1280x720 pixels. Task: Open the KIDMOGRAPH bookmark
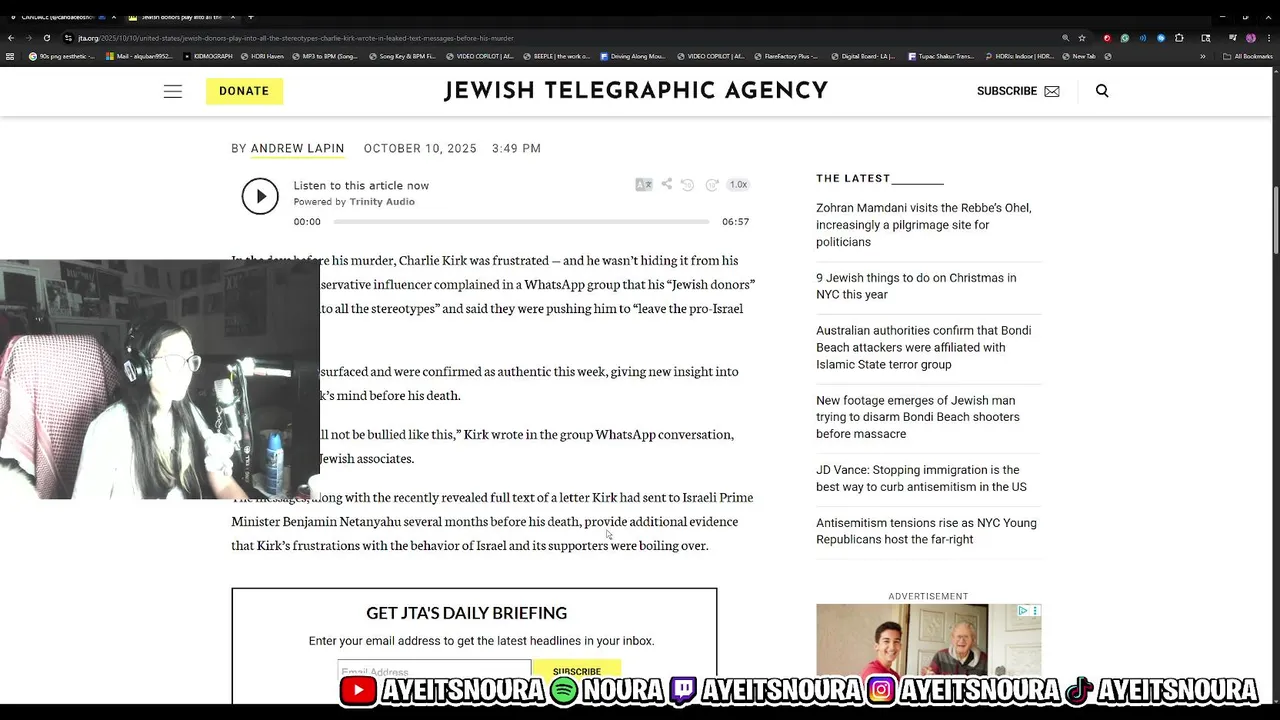tap(207, 56)
